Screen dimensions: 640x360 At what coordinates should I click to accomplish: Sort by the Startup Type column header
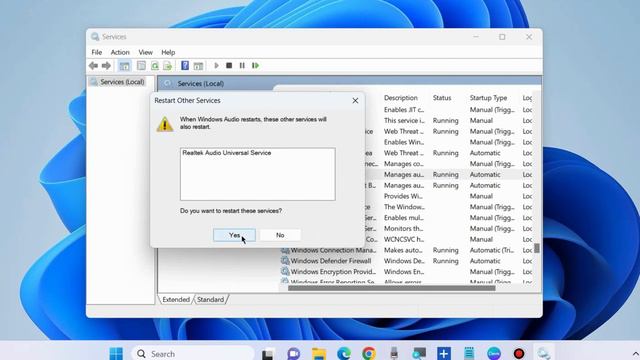point(488,98)
